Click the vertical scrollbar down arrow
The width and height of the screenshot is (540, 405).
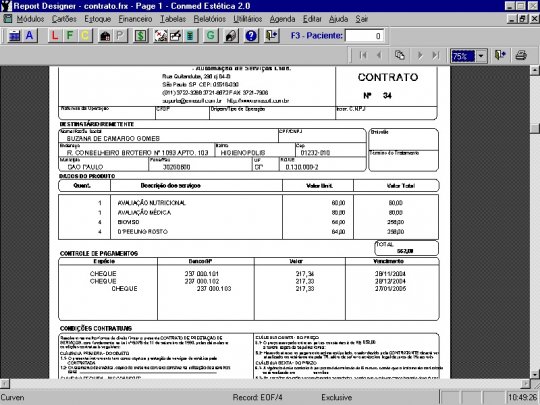(x=534, y=374)
